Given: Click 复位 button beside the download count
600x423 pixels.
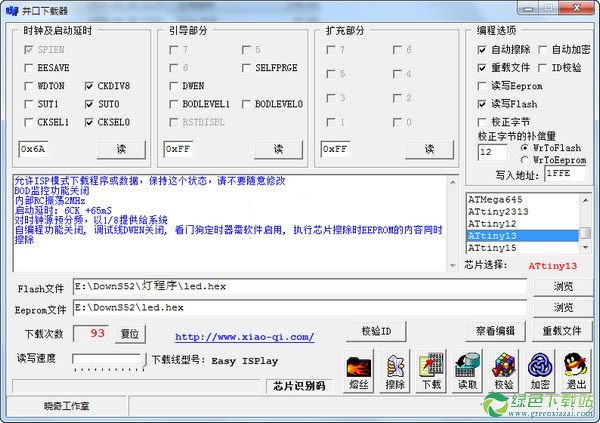Looking at the screenshot, I should (x=129, y=332).
